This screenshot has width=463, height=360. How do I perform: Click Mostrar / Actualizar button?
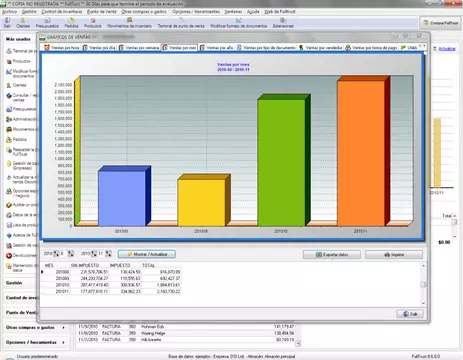point(147,254)
